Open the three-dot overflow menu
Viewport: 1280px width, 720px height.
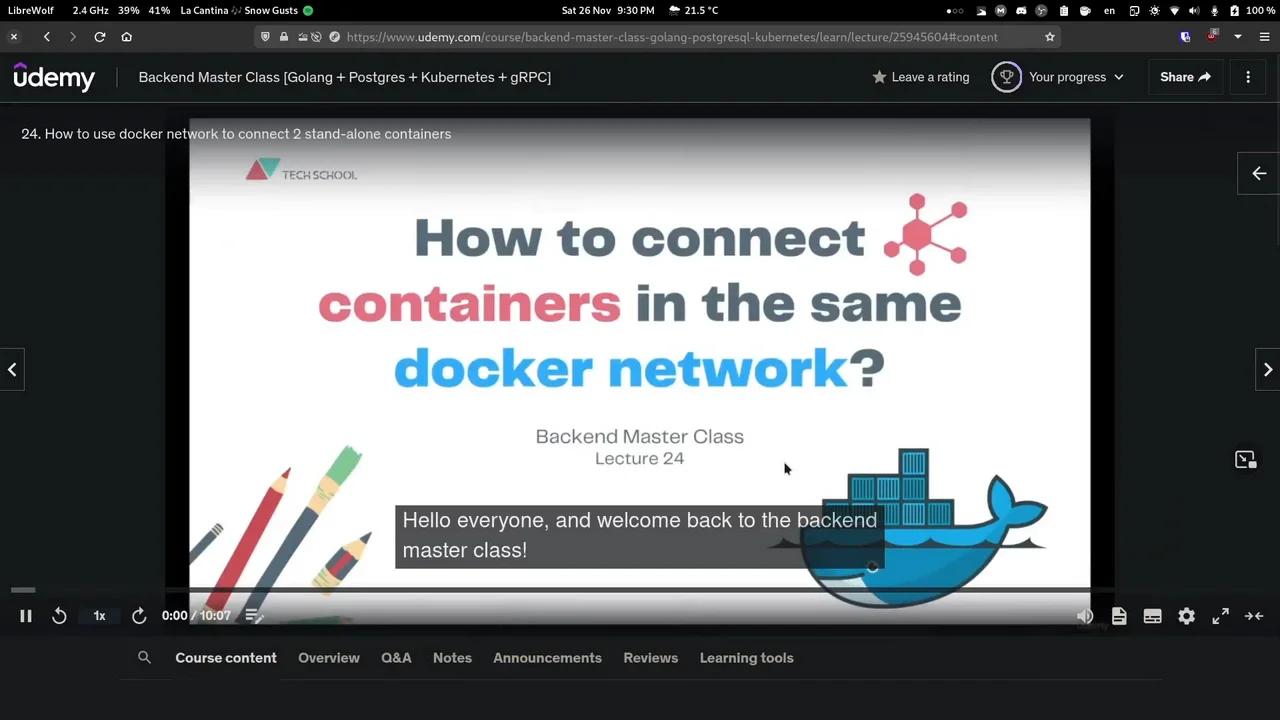(x=1248, y=77)
